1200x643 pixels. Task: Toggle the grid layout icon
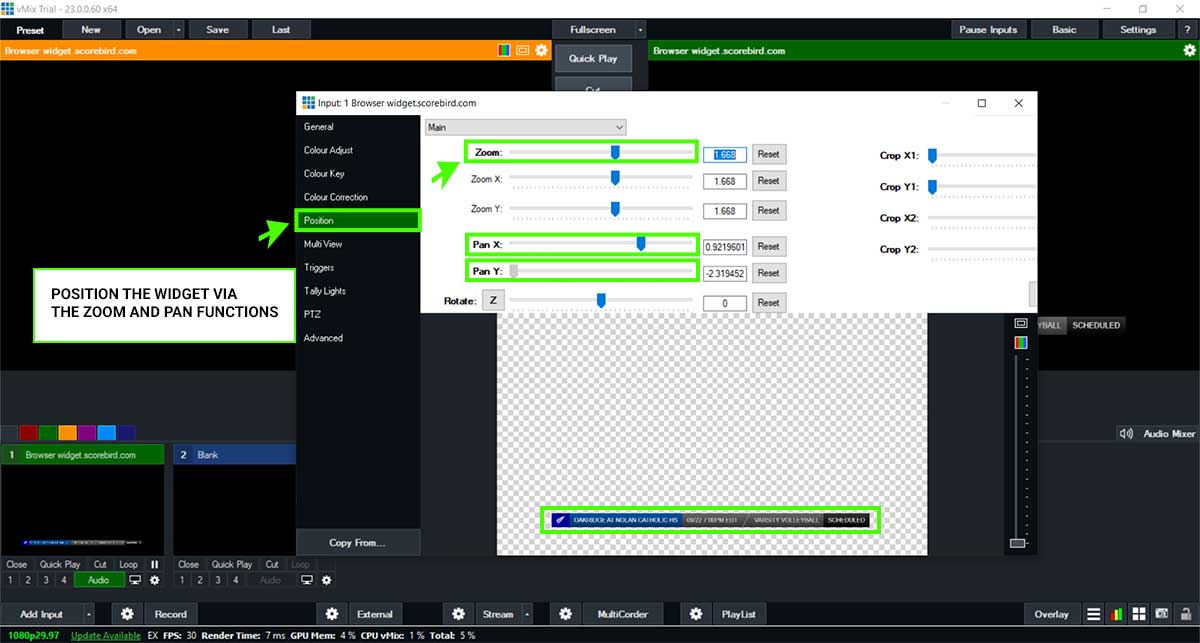(1140, 614)
